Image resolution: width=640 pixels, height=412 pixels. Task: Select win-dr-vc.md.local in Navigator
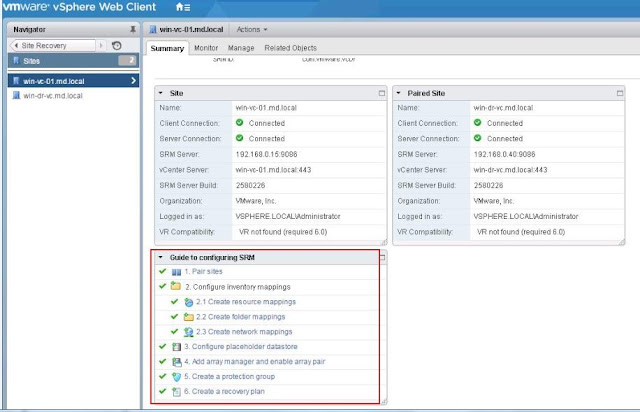pyautogui.click(x=73, y=96)
